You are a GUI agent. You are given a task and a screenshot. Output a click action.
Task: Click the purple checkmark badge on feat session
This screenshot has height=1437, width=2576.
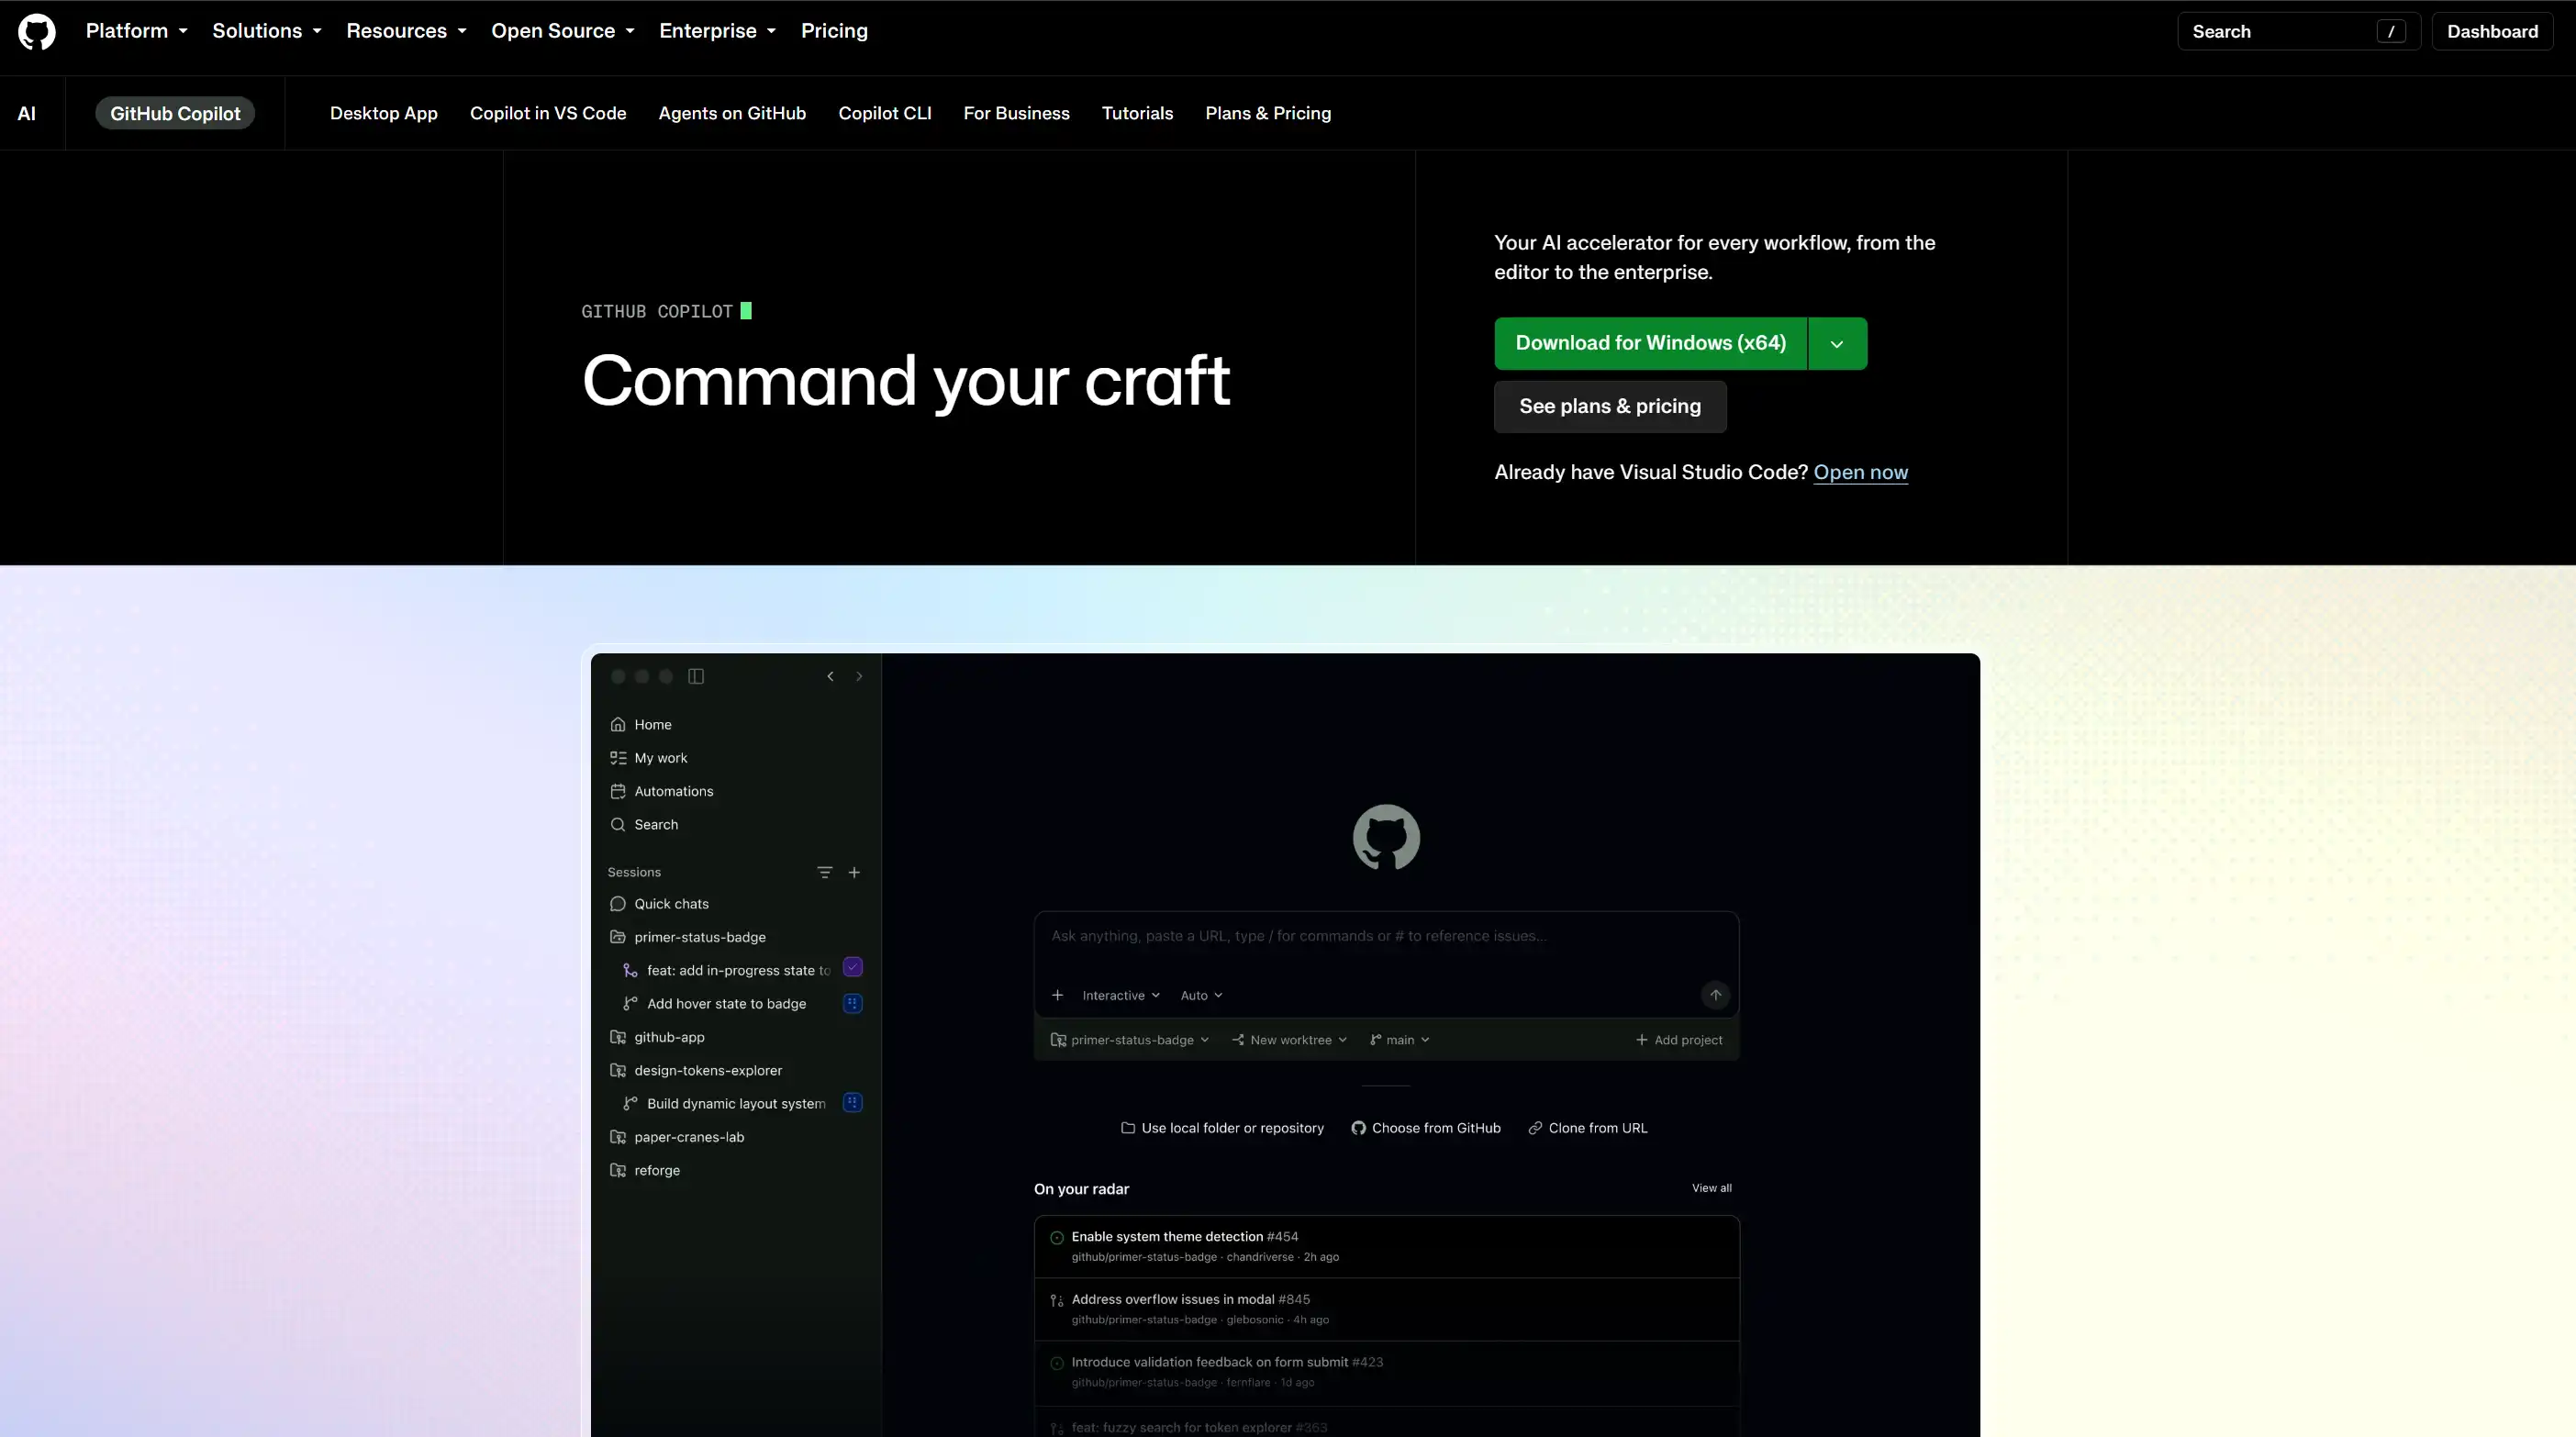[853, 967]
